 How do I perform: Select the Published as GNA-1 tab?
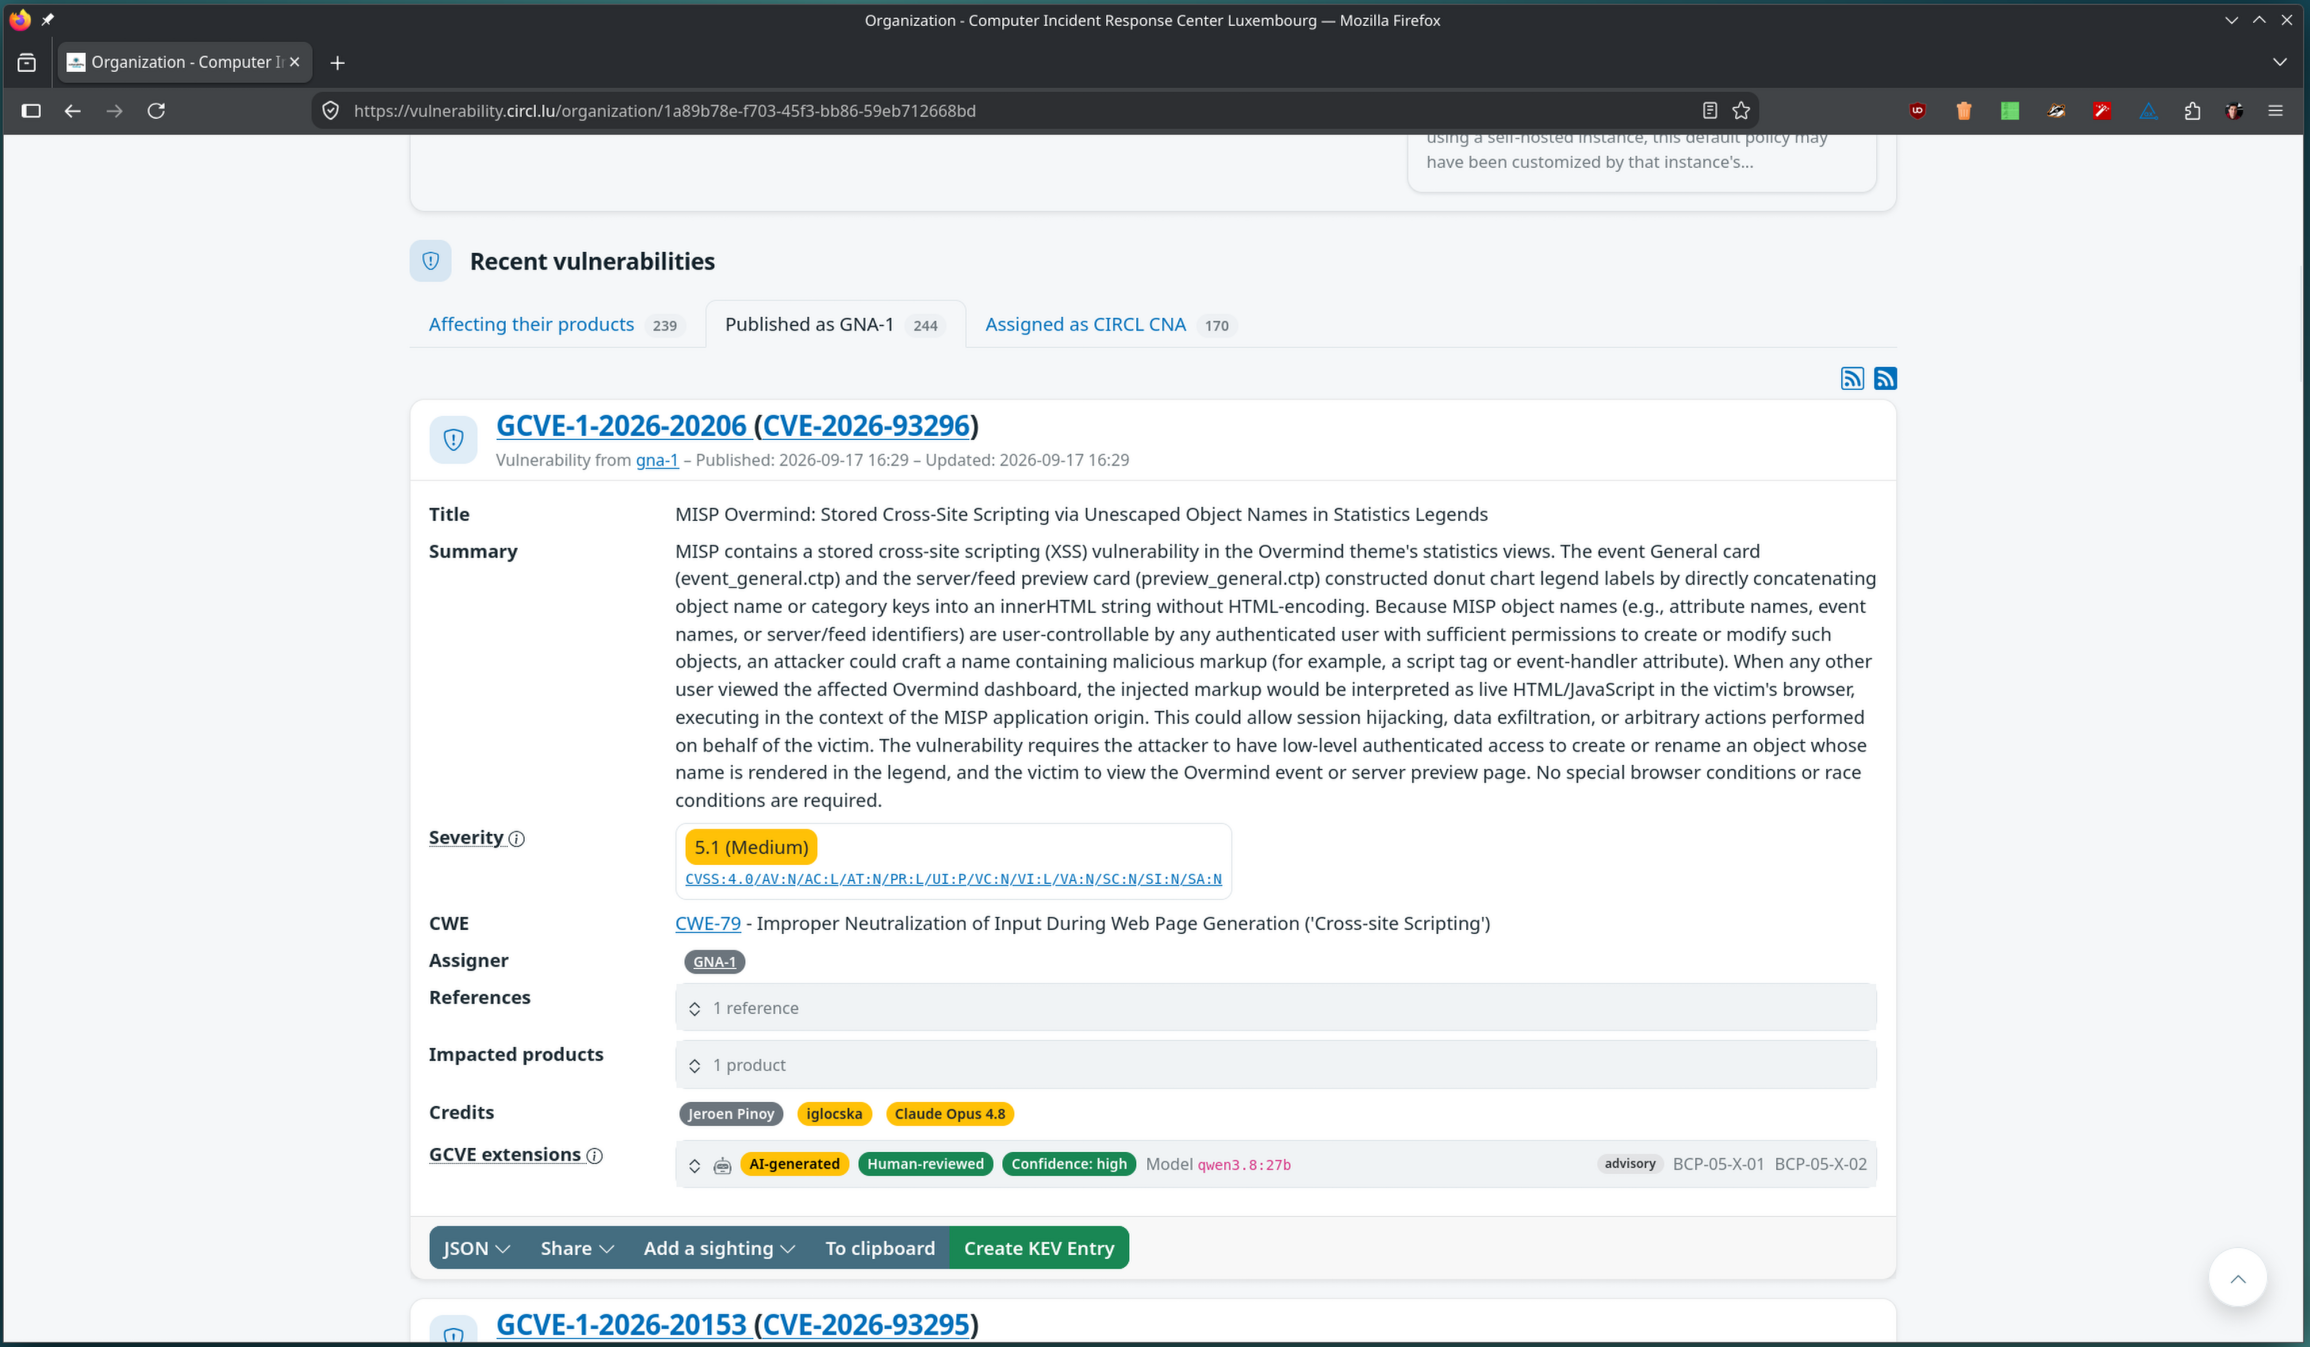[835, 324]
